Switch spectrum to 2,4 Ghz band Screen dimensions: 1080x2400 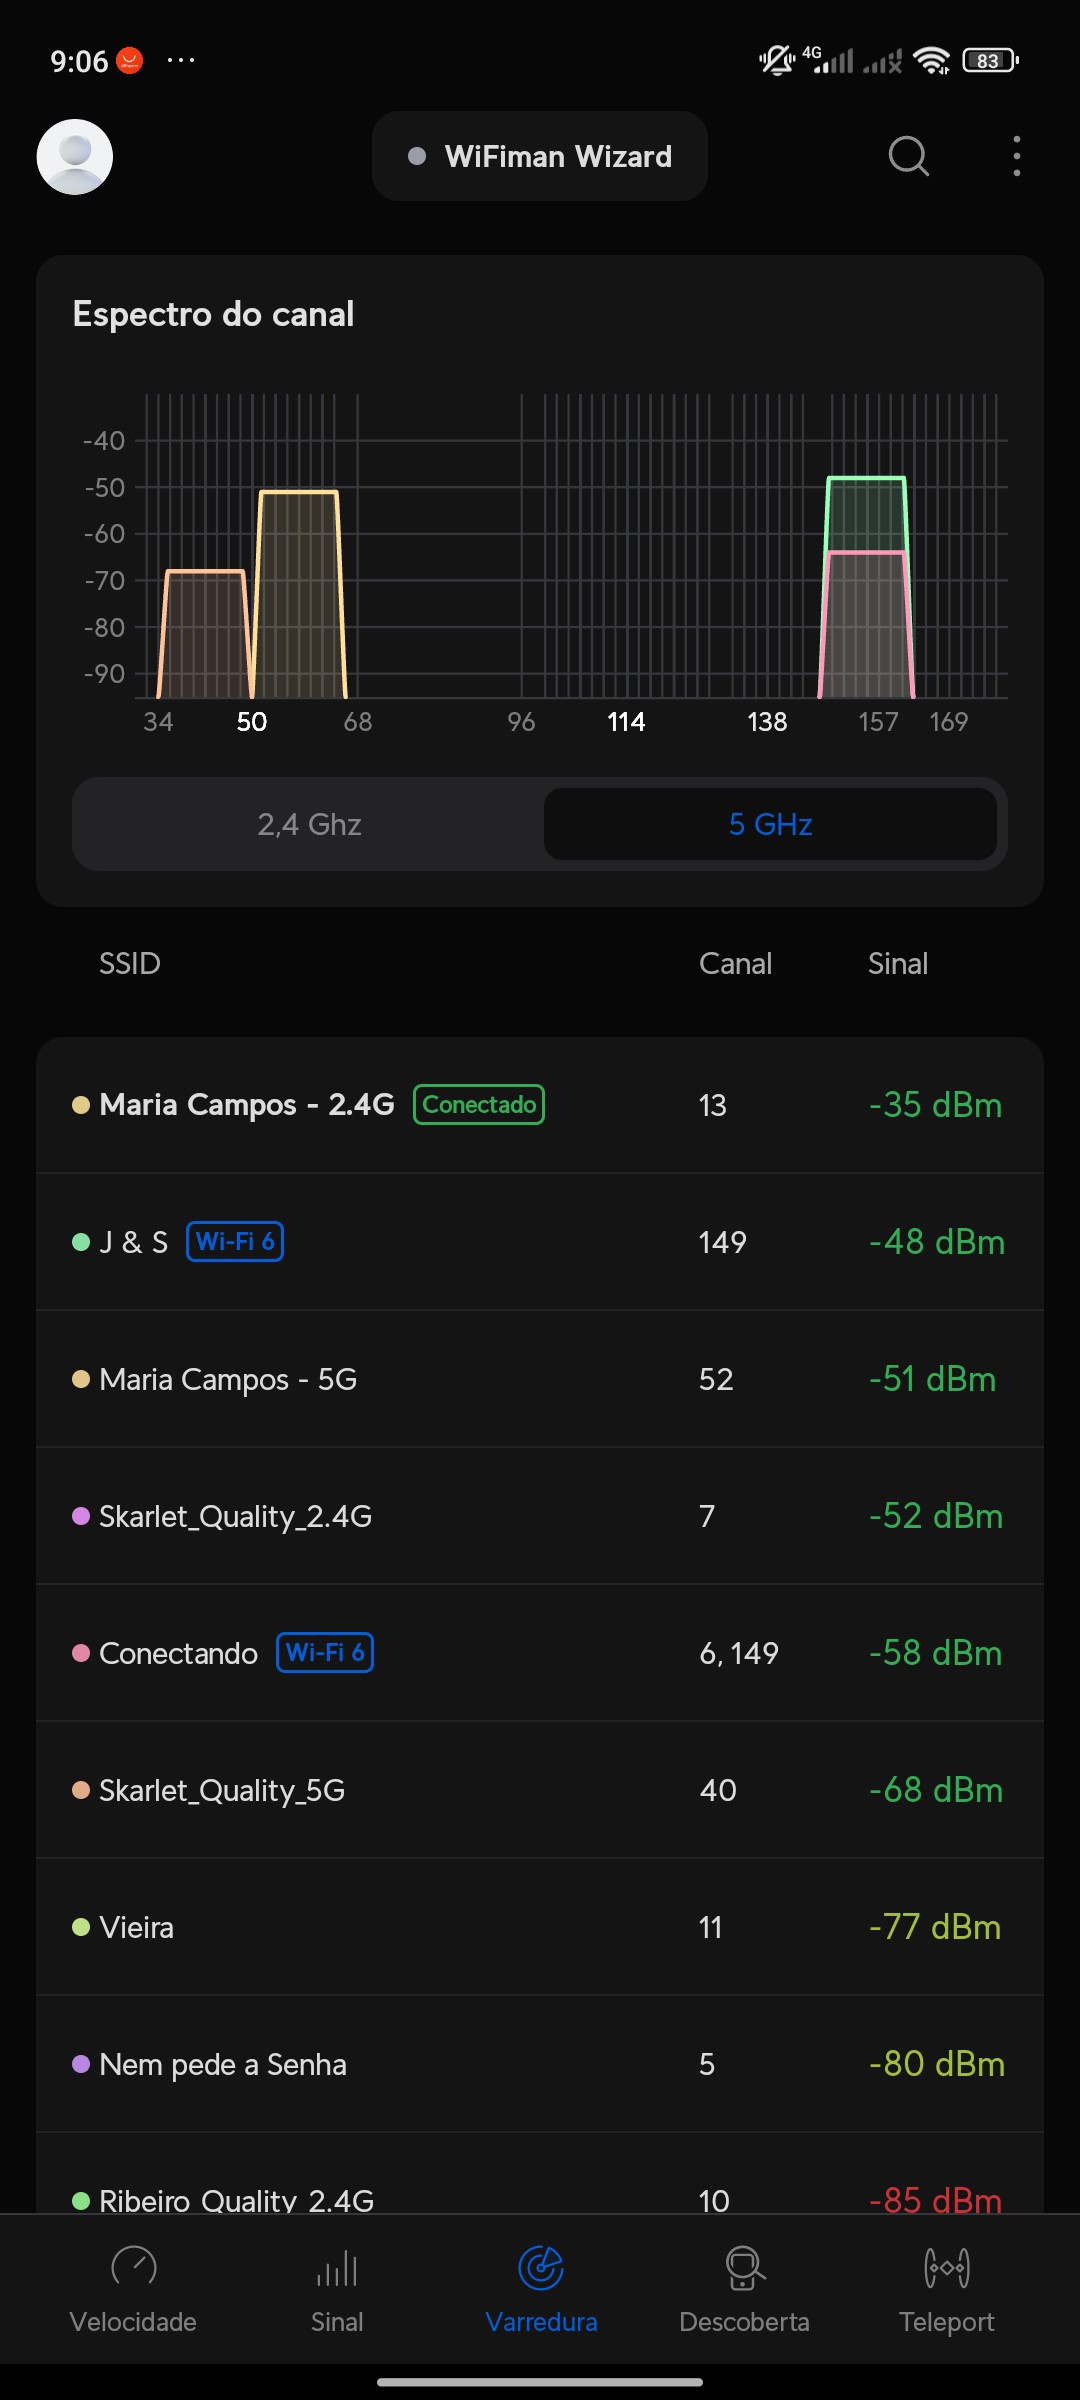(x=309, y=824)
